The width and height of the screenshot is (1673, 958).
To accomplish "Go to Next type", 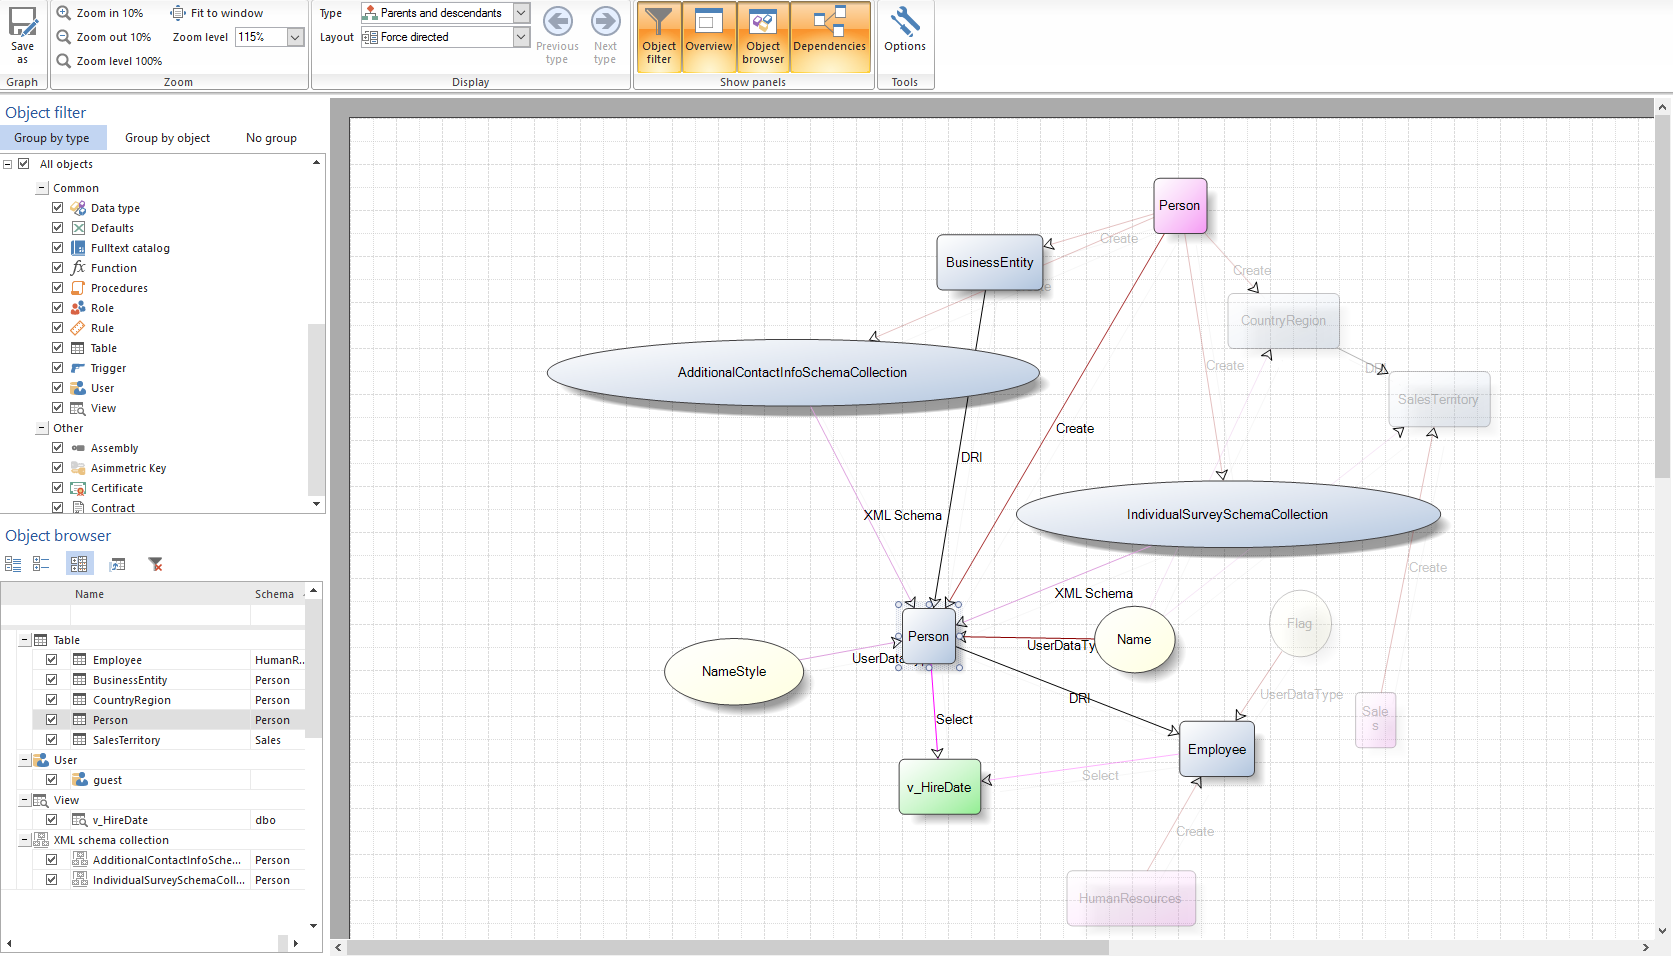I will (x=605, y=36).
